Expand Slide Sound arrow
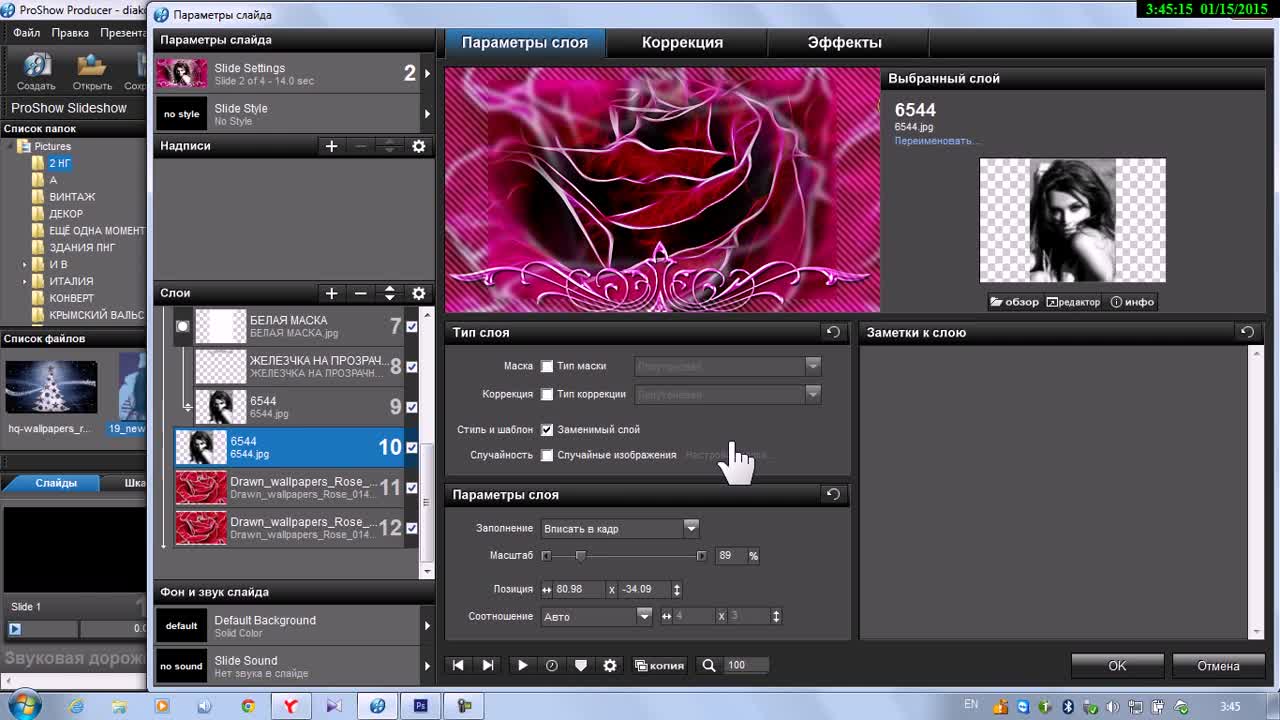The height and width of the screenshot is (720, 1280). [x=427, y=666]
